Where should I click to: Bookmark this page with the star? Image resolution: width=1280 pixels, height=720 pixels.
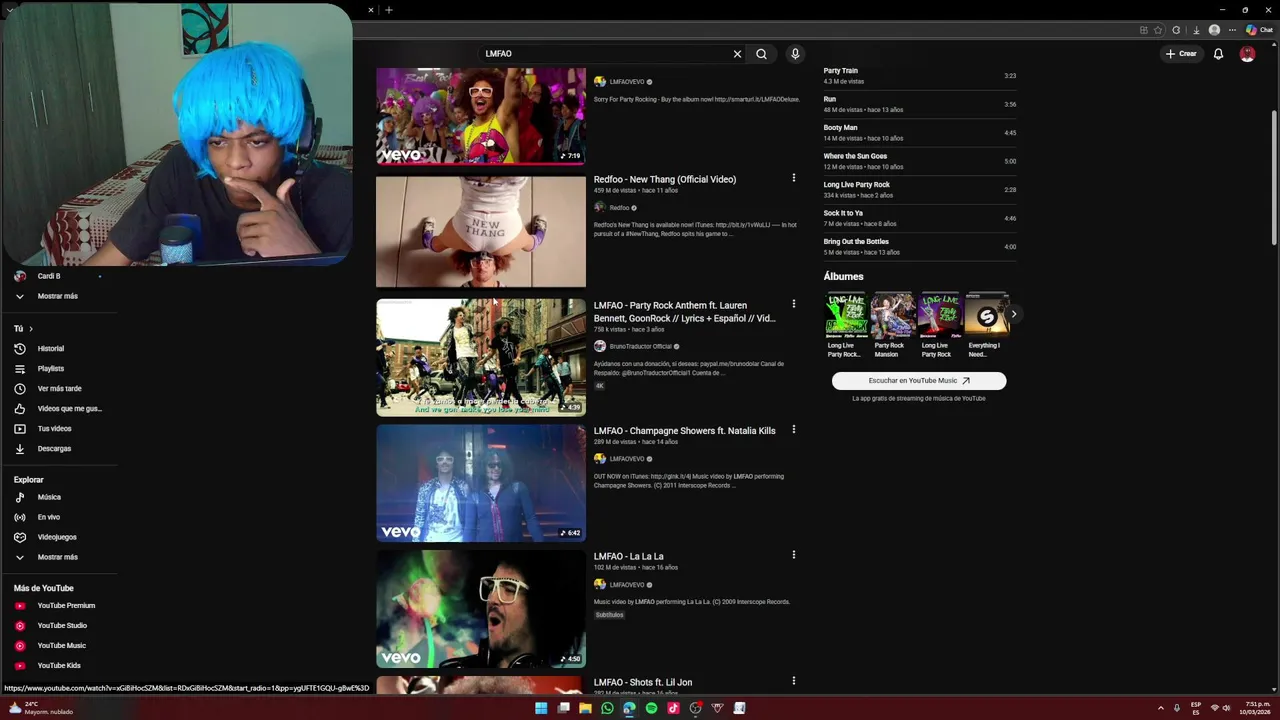[1158, 30]
